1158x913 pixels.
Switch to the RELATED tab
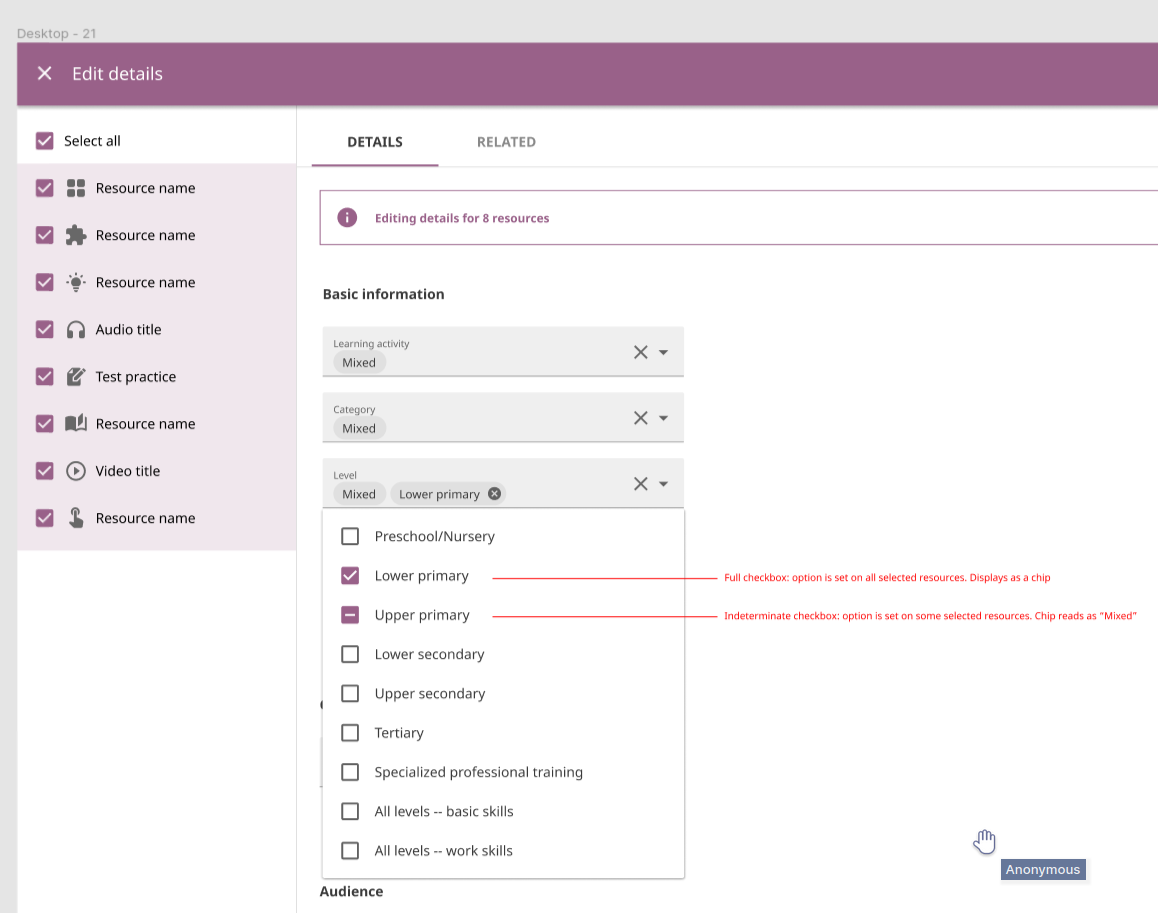[x=506, y=142]
